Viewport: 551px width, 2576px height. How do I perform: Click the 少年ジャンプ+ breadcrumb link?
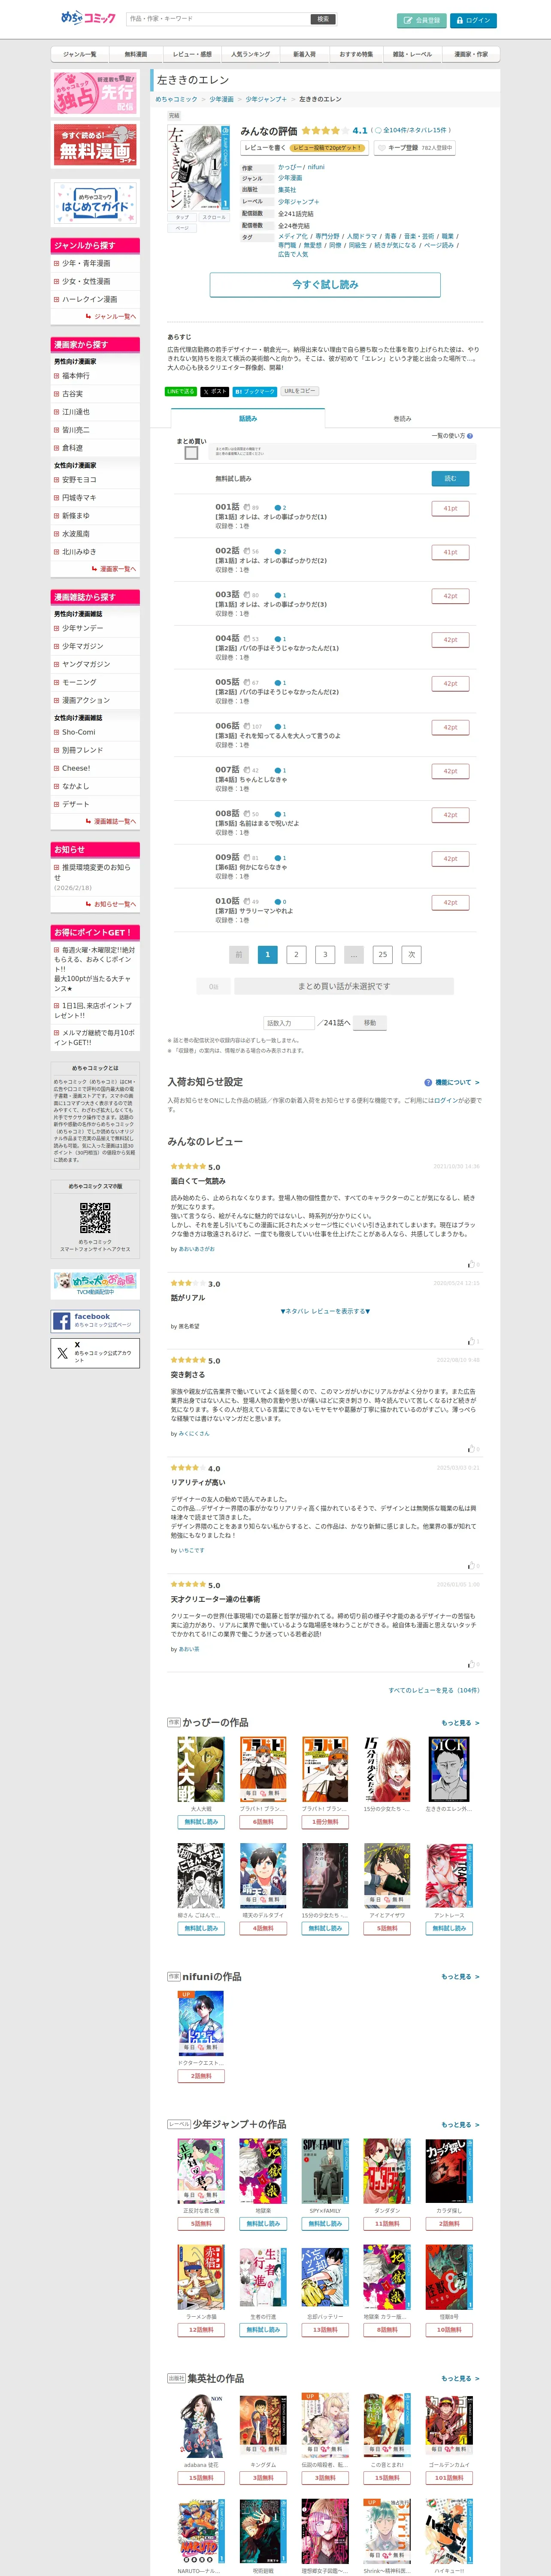pyautogui.click(x=266, y=99)
